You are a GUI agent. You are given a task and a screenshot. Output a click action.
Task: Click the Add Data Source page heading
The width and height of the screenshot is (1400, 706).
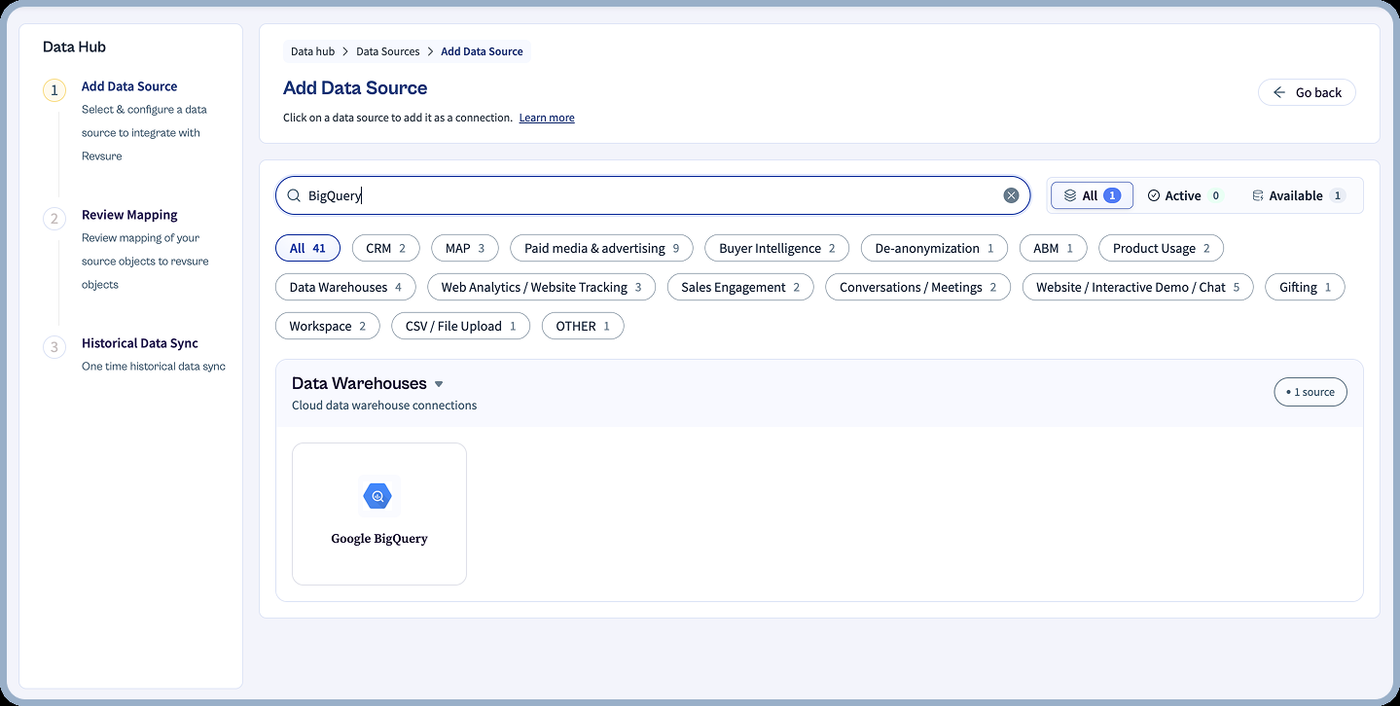tap(355, 88)
